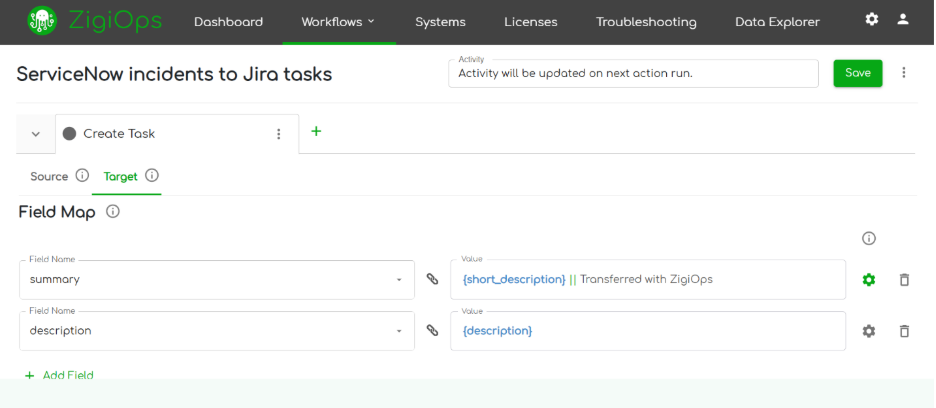This screenshot has width=936, height=408.
Task: Open the Data Explorer page
Action: 777,22
